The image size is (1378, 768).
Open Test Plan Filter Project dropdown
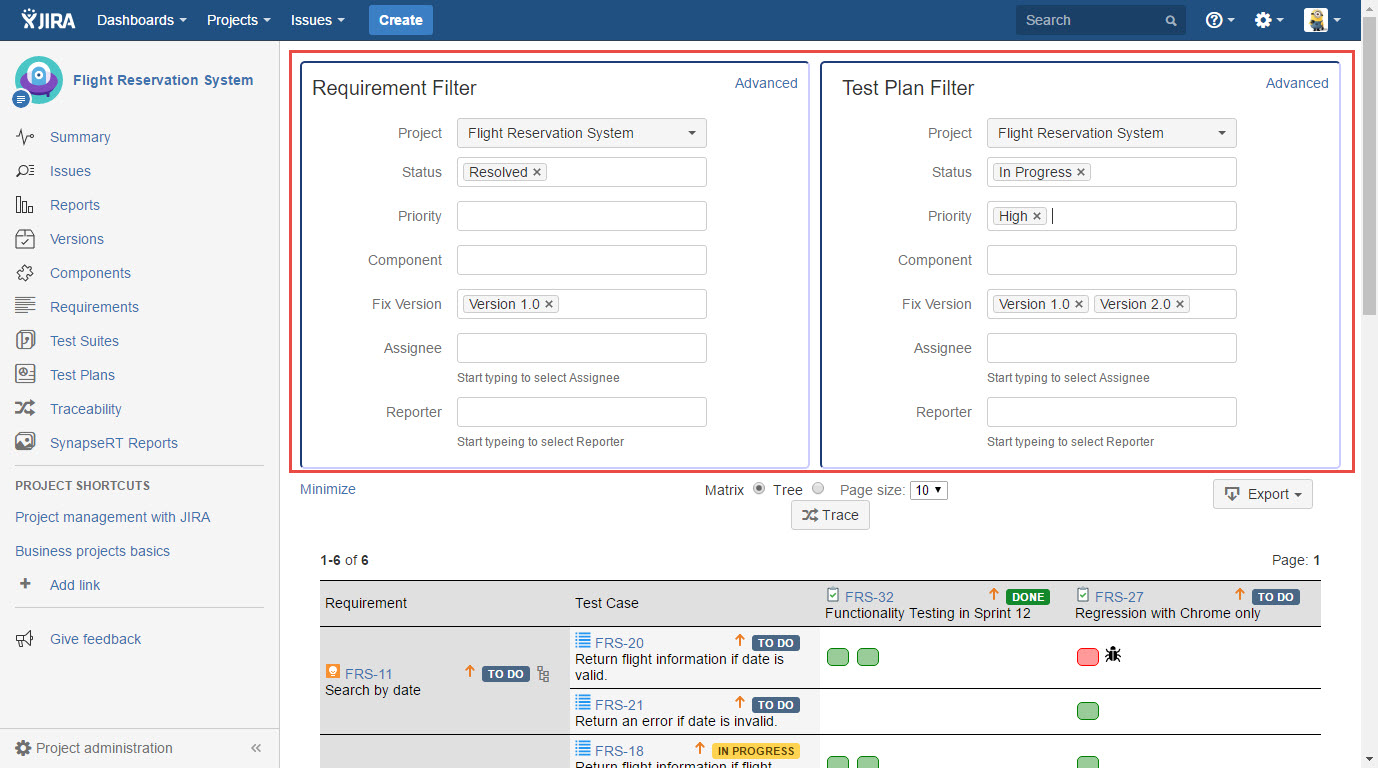pos(1112,133)
